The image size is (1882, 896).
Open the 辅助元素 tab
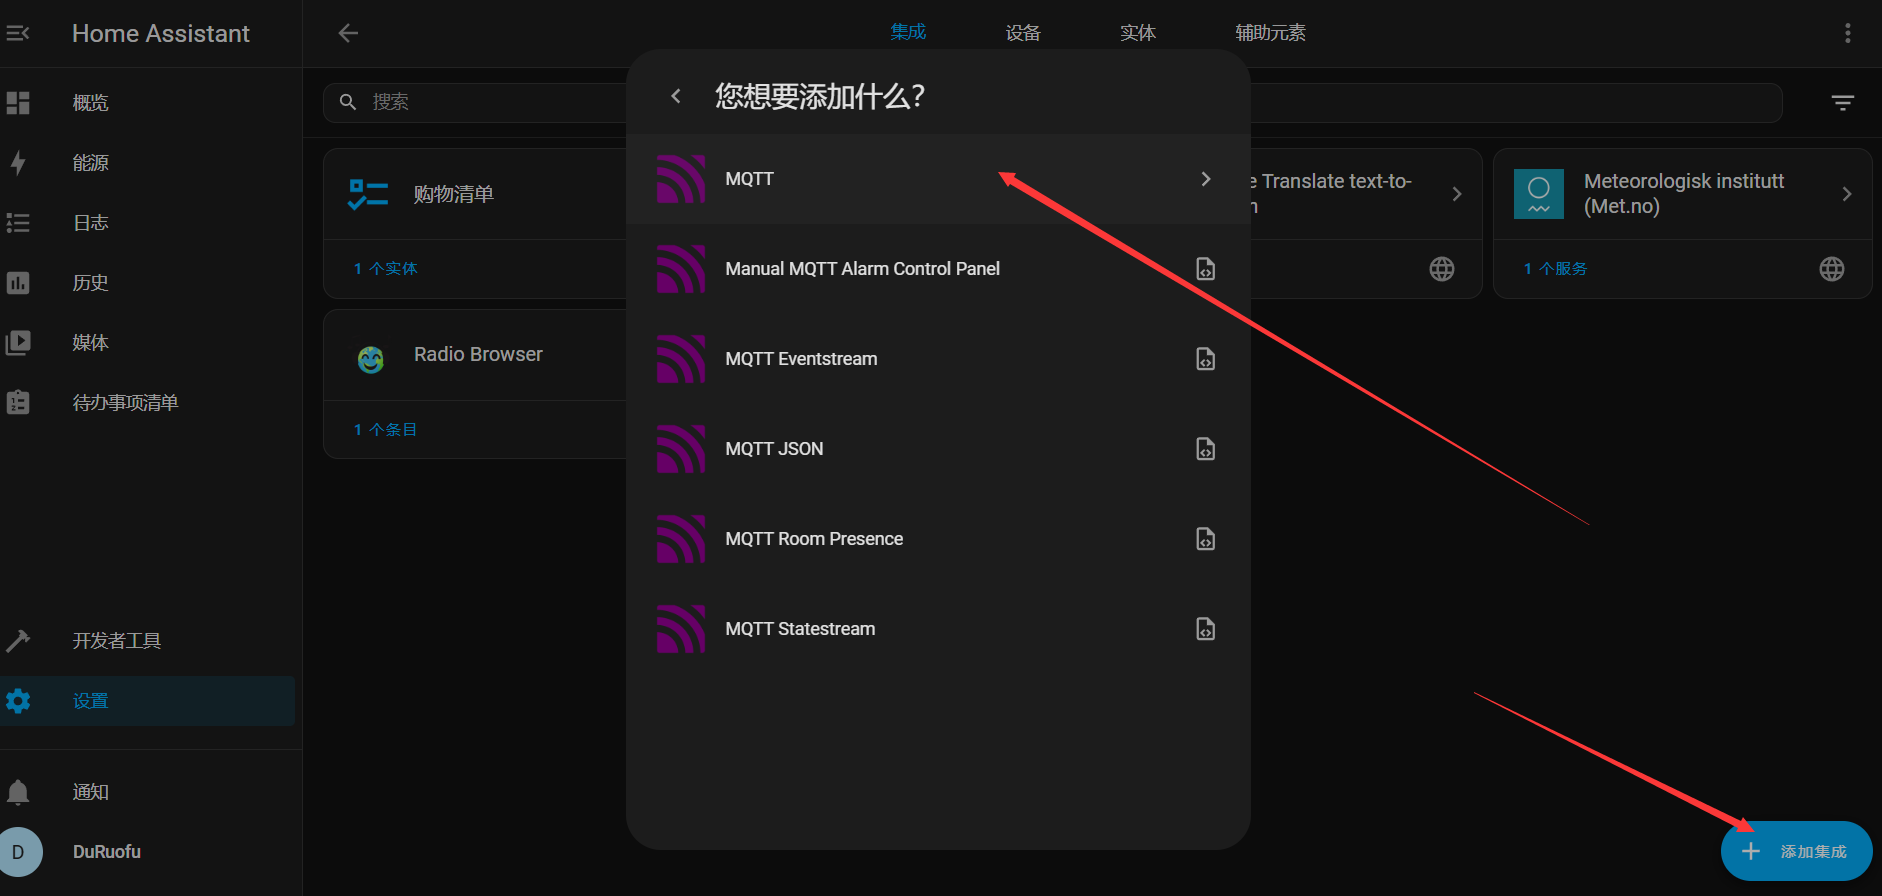[x=1269, y=33]
